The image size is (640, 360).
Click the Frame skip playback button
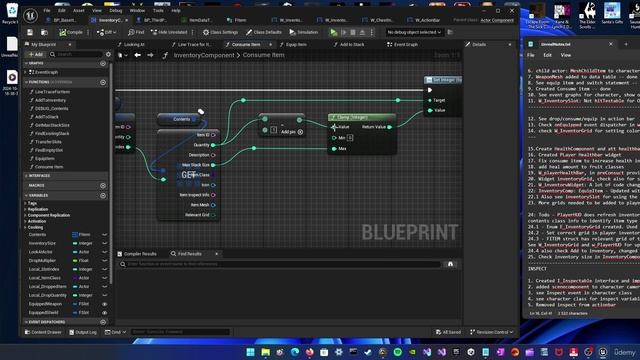click(344, 32)
